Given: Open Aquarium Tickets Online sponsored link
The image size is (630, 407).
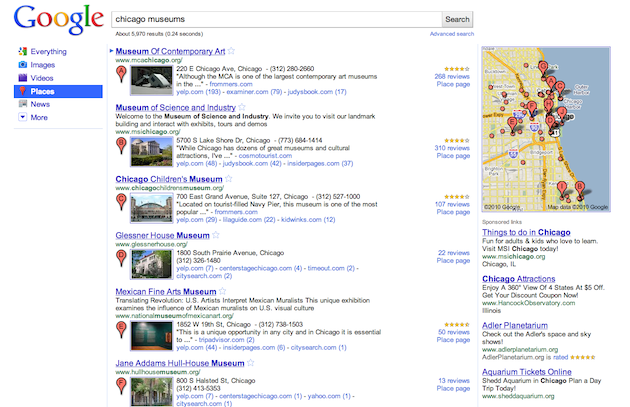Looking at the screenshot, I should click(526, 372).
